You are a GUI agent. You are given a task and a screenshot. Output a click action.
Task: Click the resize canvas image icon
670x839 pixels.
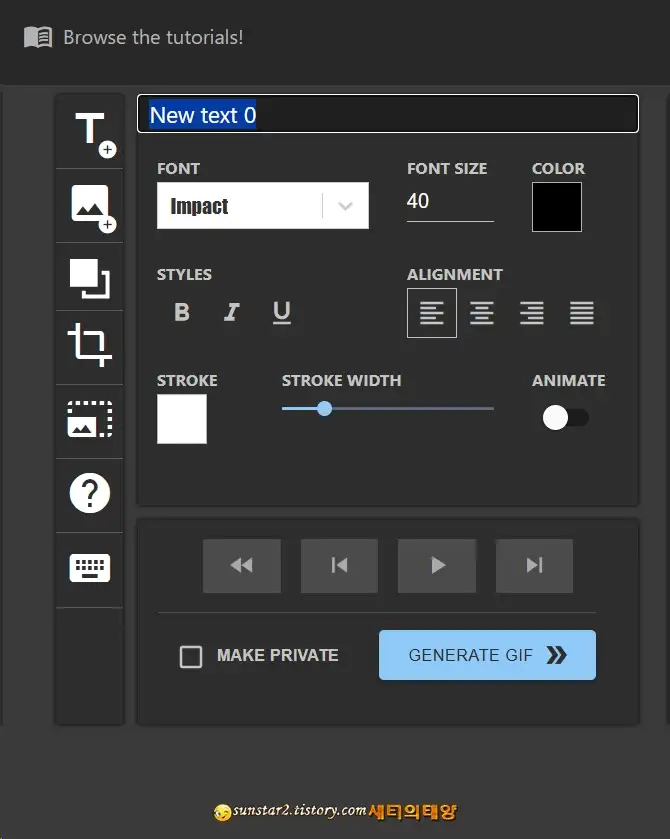pos(90,419)
